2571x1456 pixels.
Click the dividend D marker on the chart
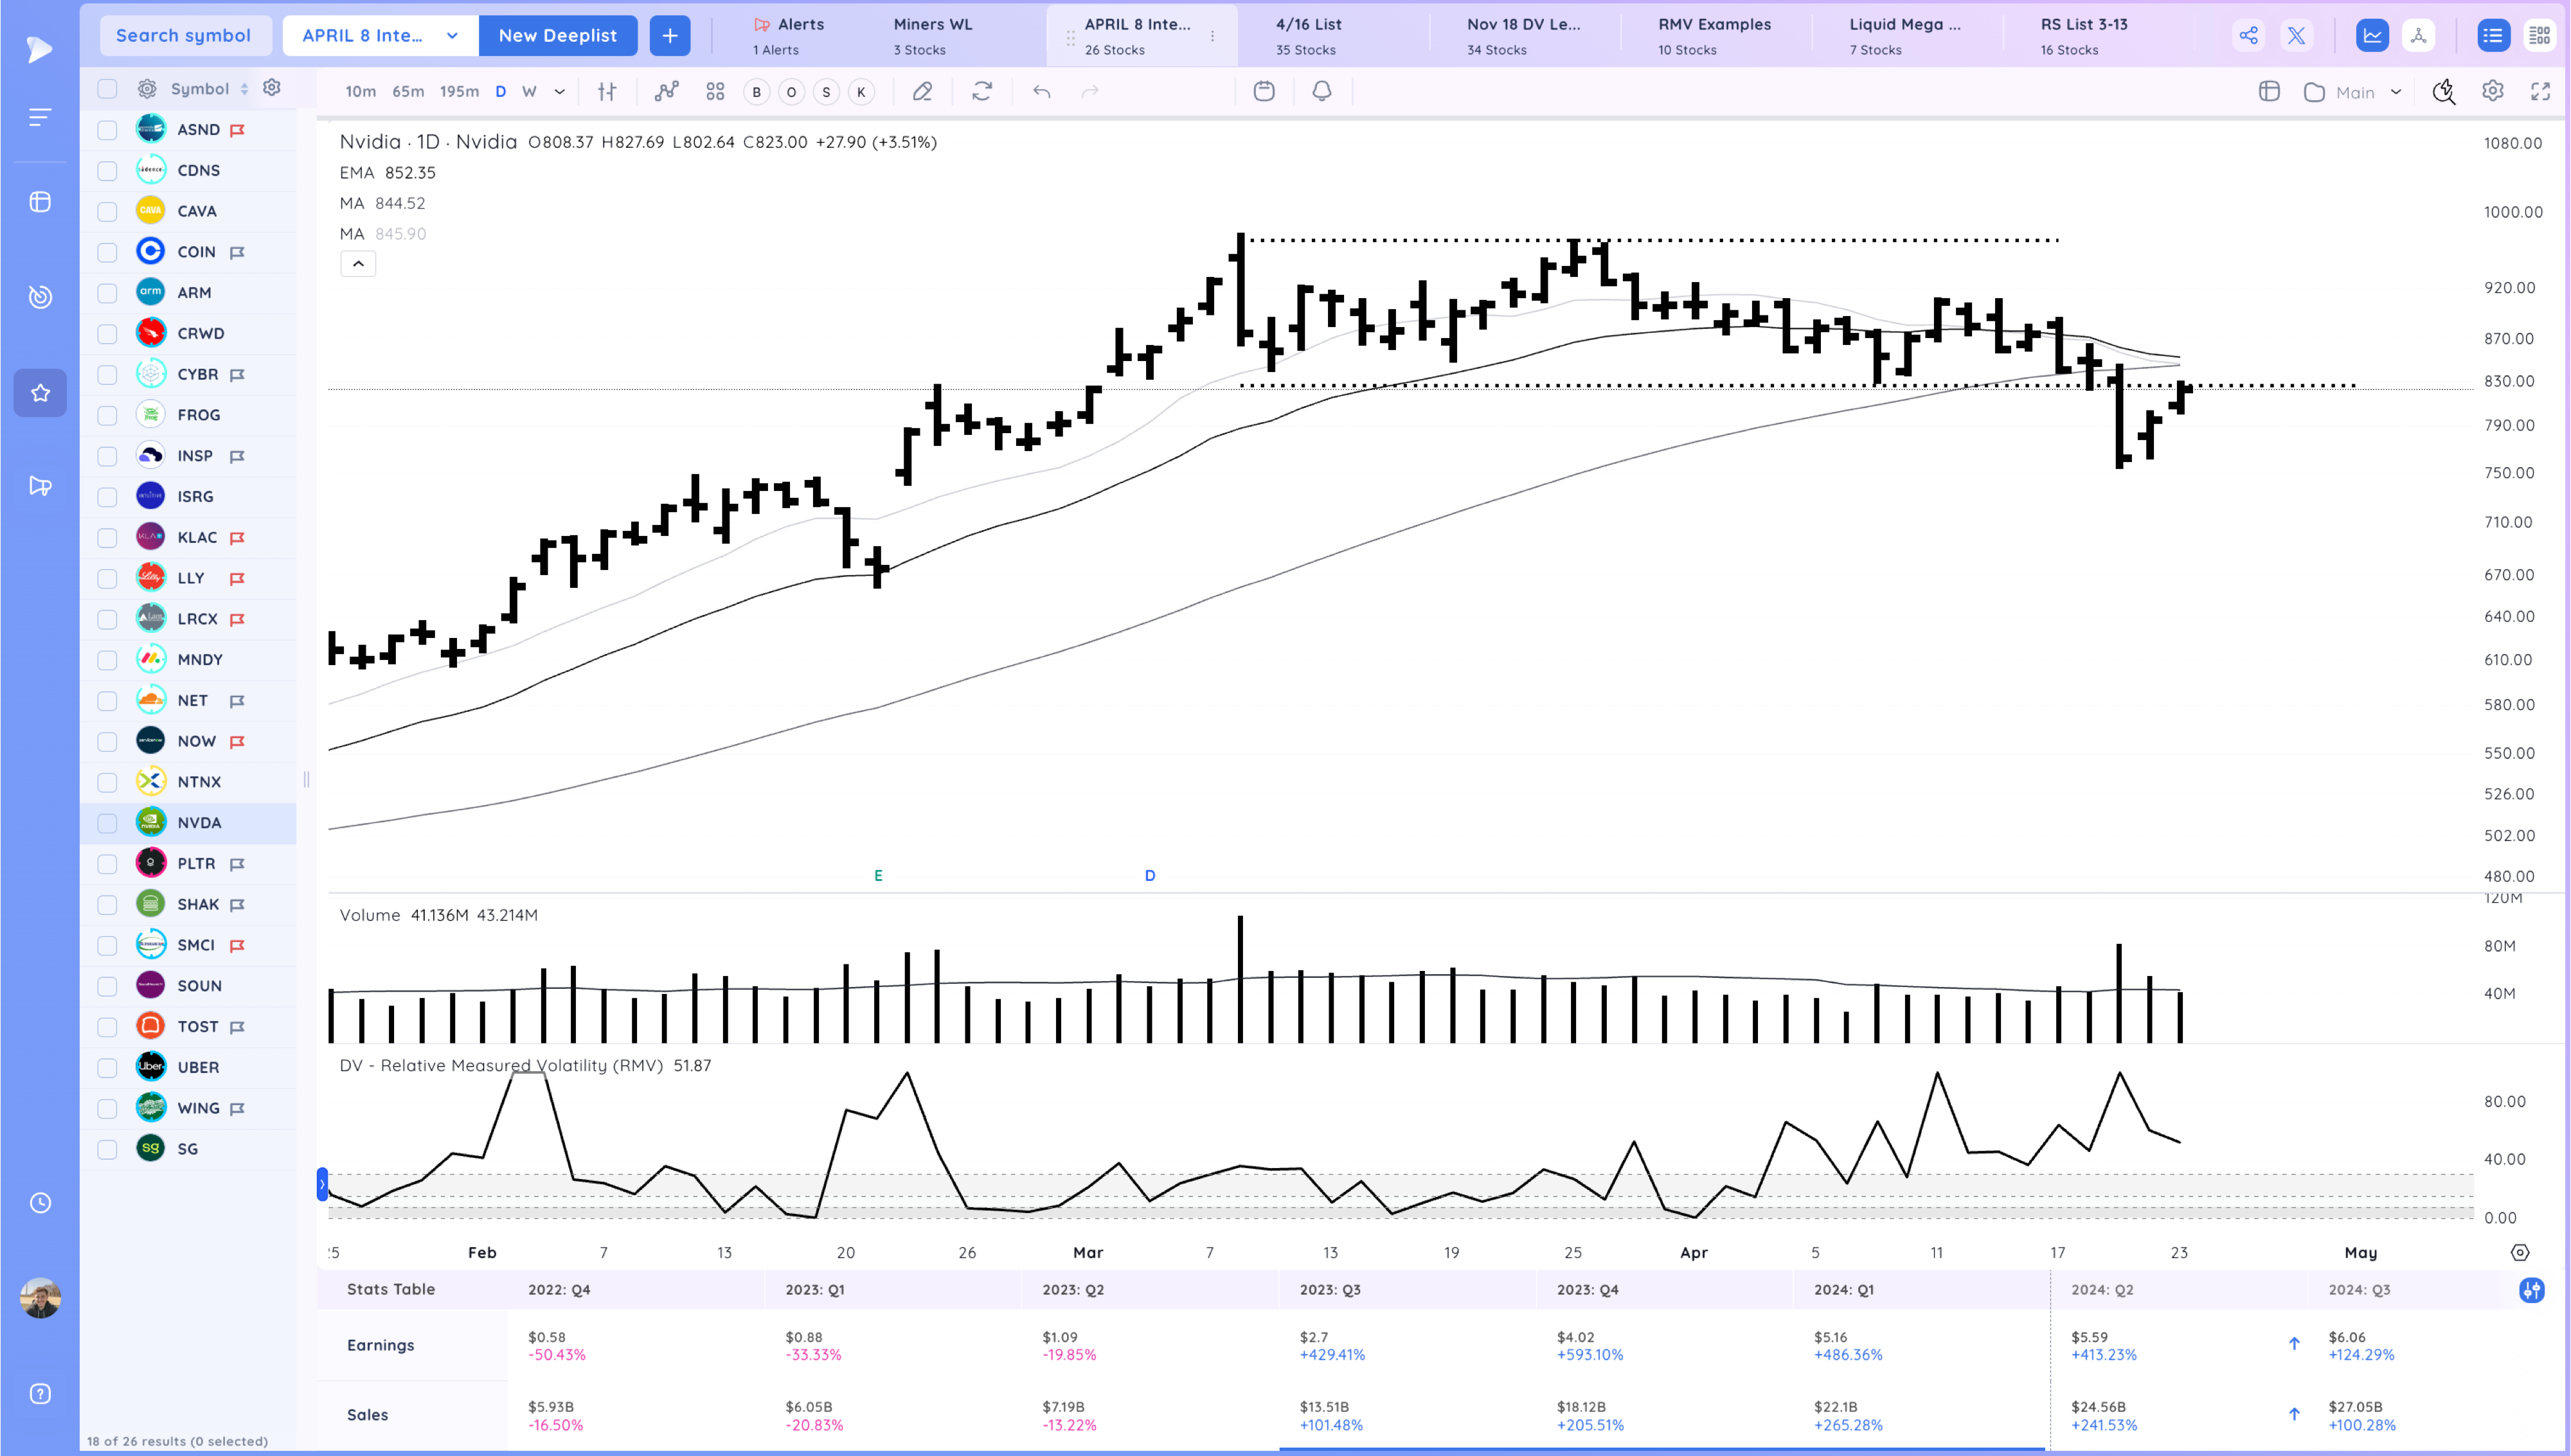pos(1150,876)
